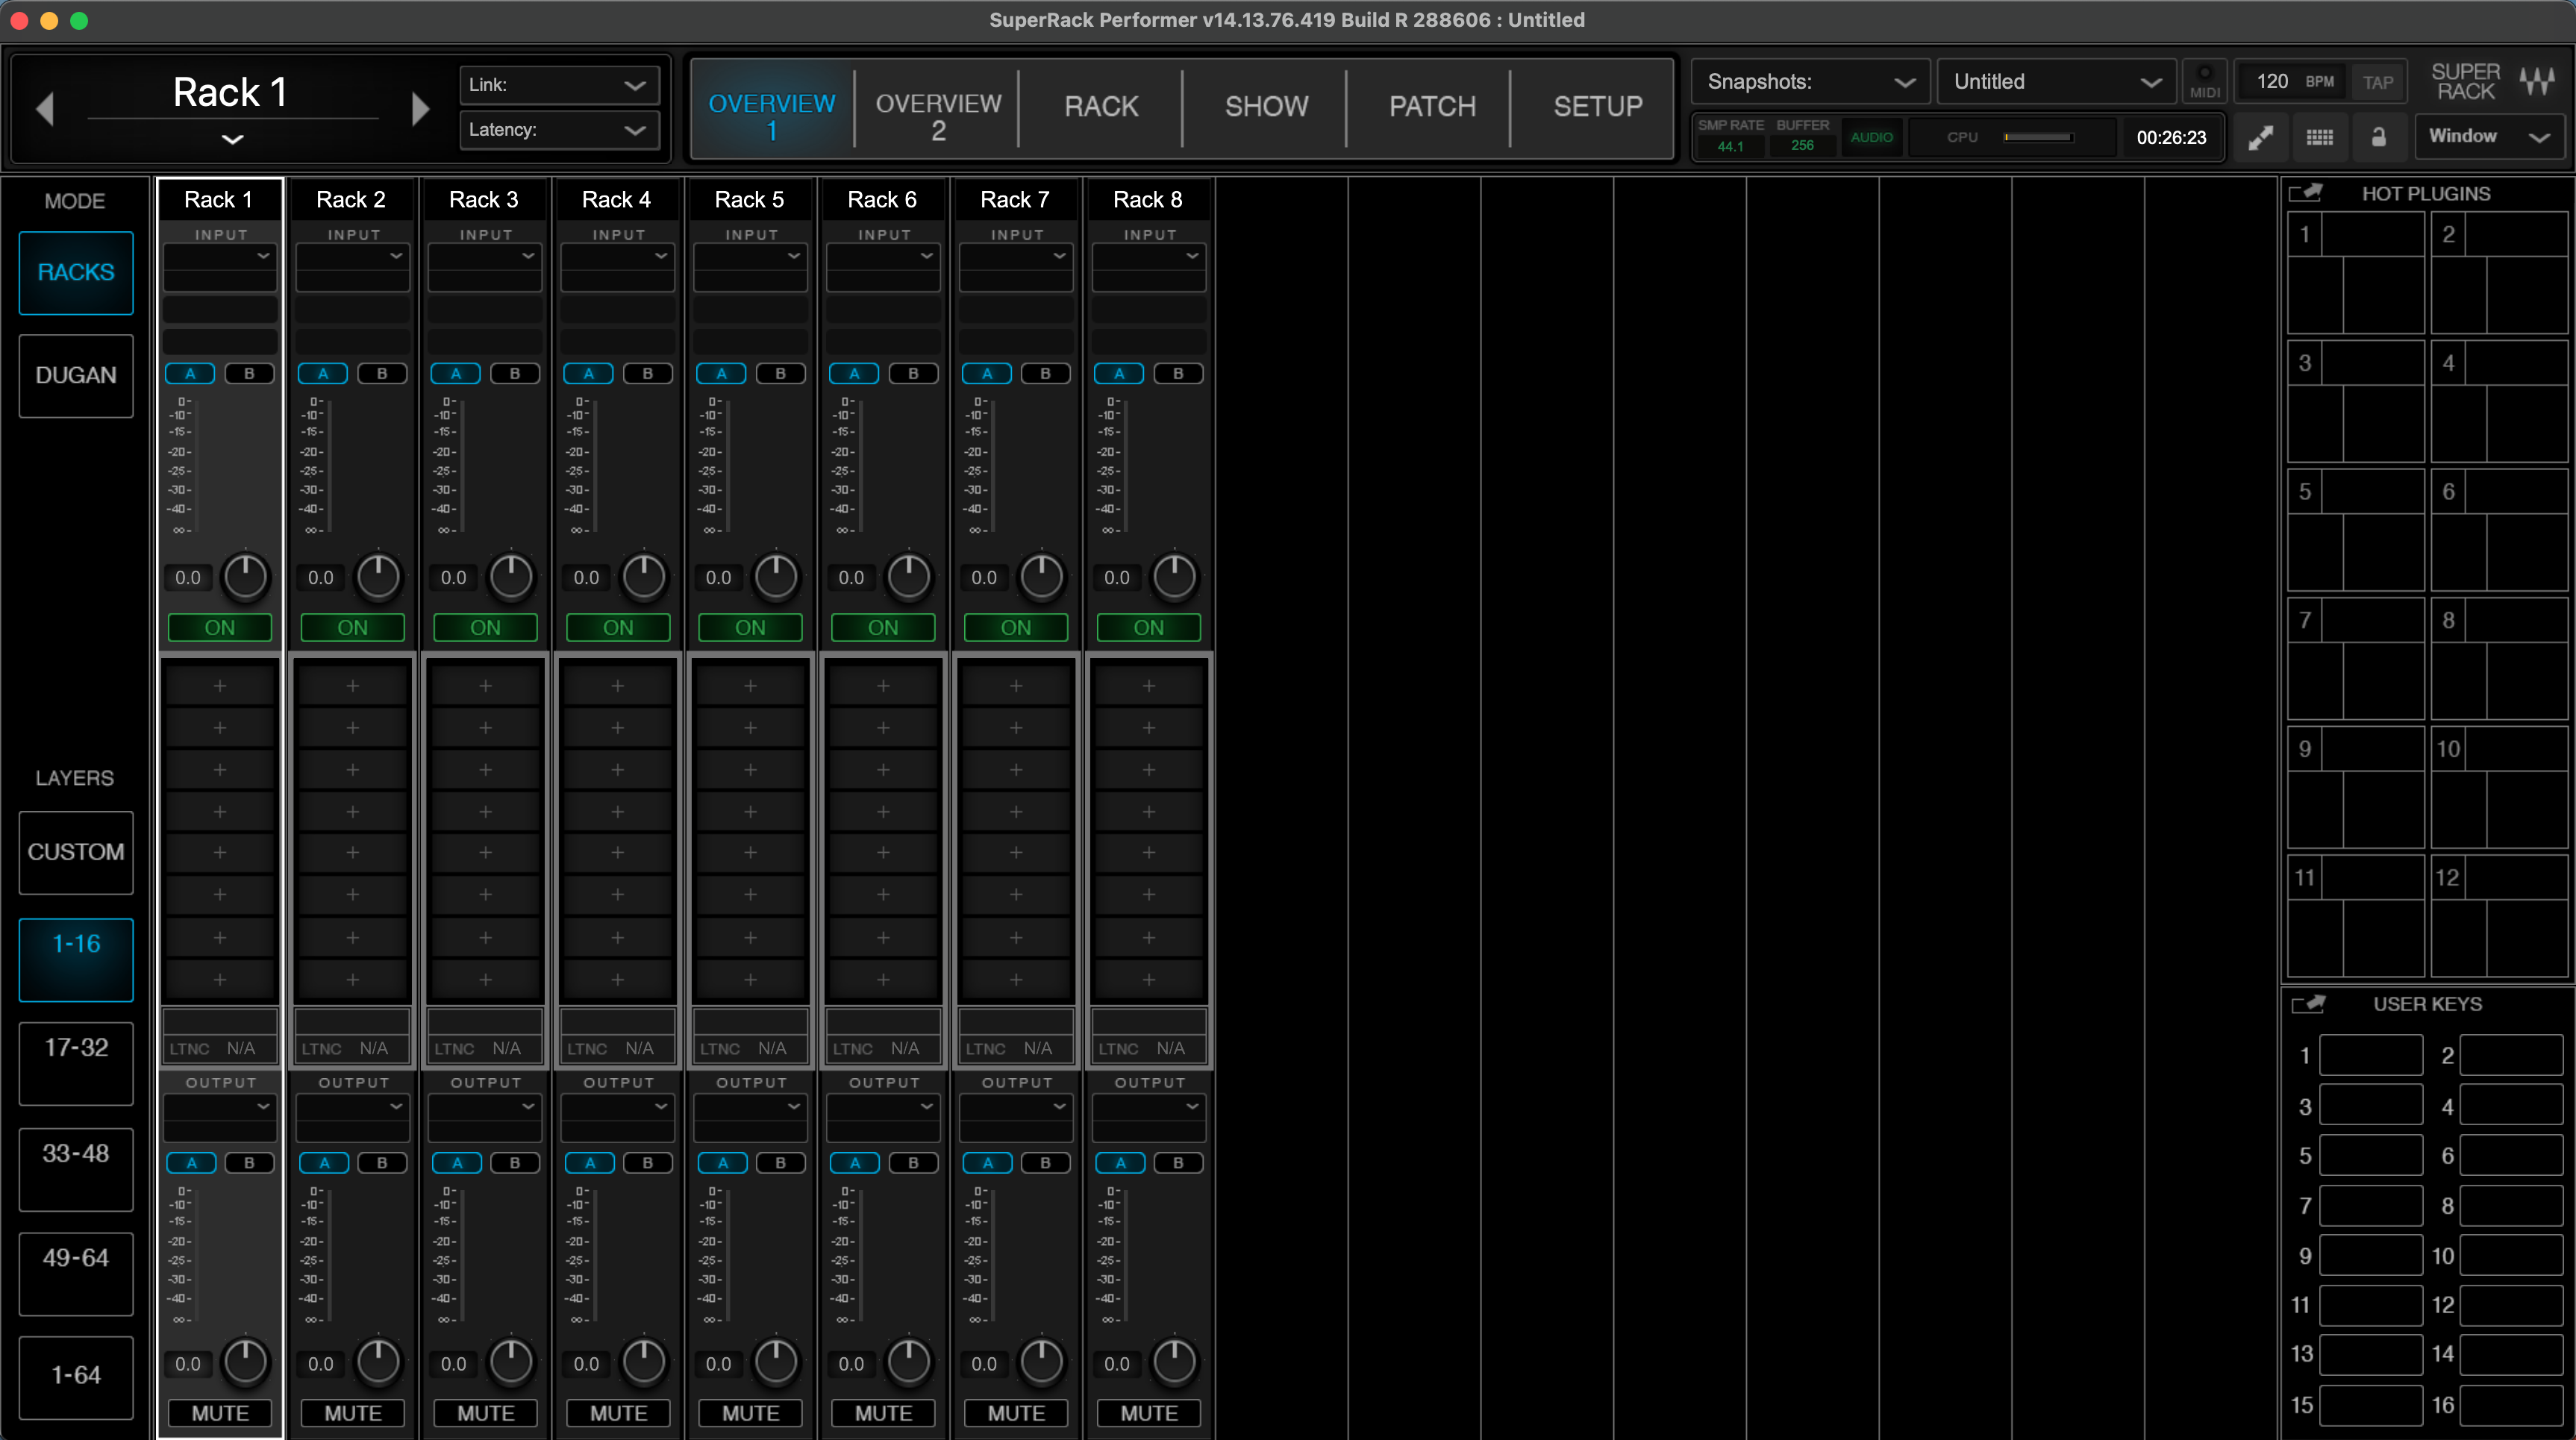
Task: Go to the previous rack with the left arrow
Action: click(44, 108)
